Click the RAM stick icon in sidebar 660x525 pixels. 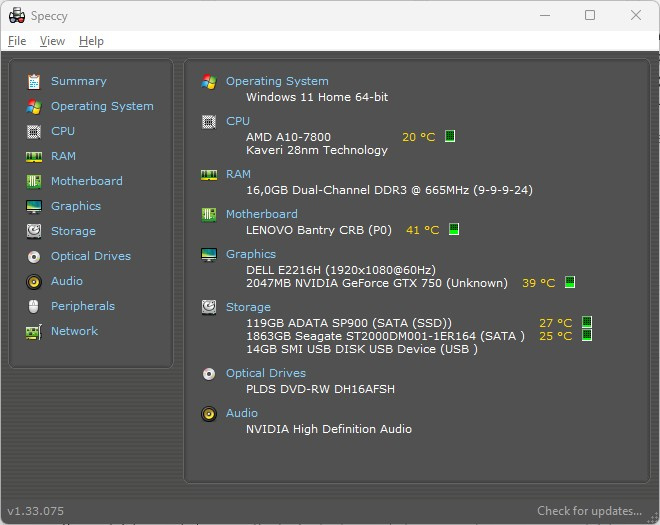34,157
